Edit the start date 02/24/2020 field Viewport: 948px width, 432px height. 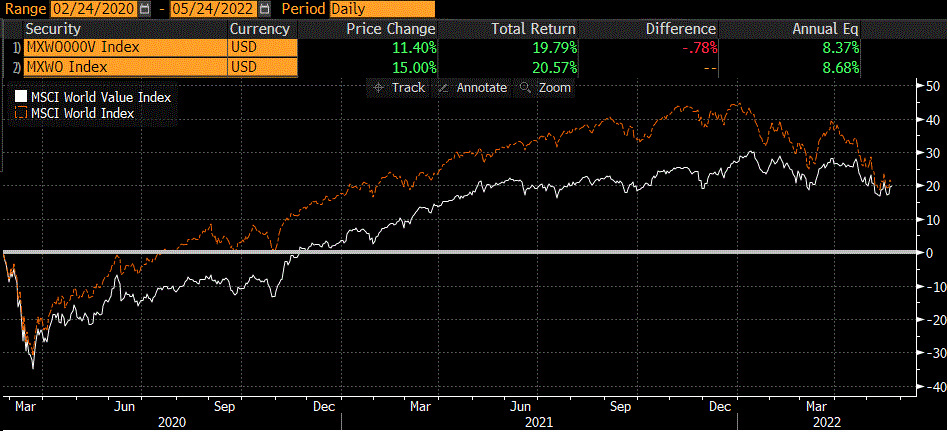(x=94, y=10)
